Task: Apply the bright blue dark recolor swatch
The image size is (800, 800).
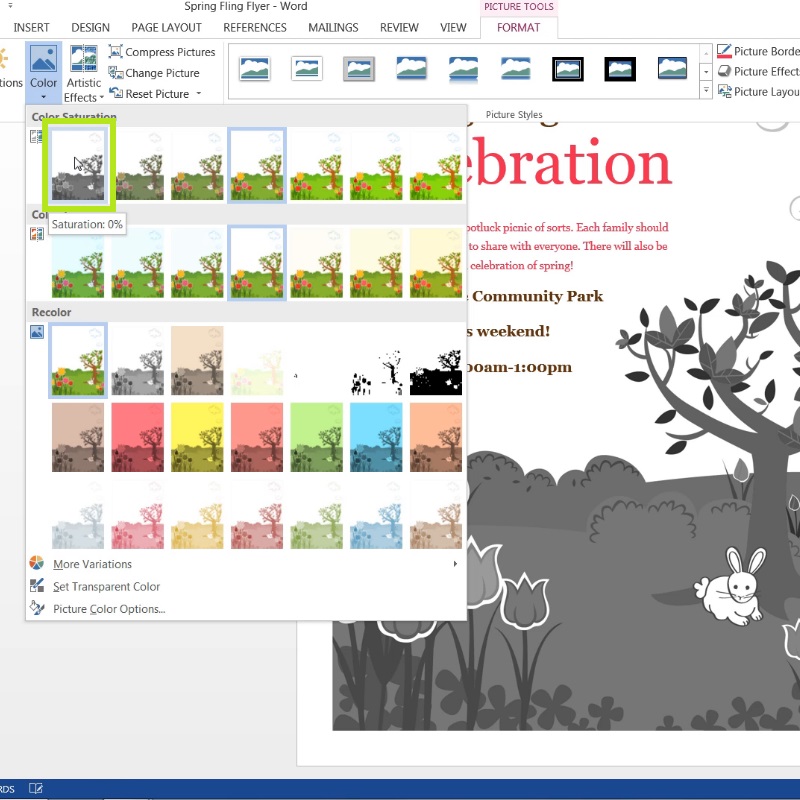Action: pos(376,437)
